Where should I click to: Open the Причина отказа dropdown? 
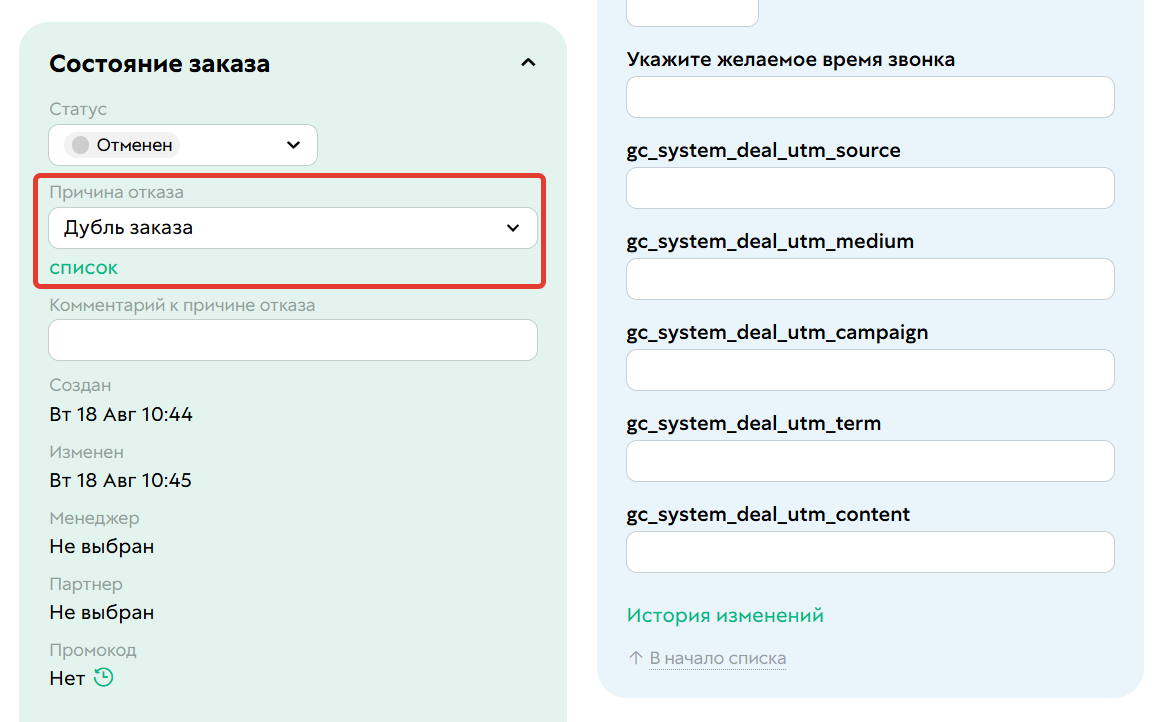pyautogui.click(x=292, y=228)
